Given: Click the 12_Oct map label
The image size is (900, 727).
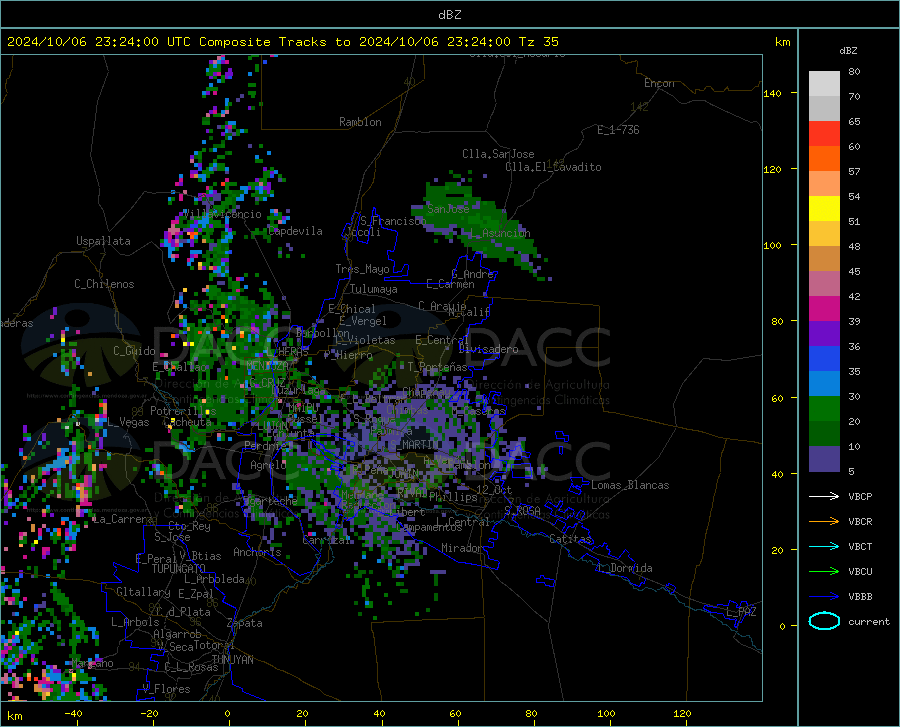Looking at the screenshot, I should click(x=494, y=489).
